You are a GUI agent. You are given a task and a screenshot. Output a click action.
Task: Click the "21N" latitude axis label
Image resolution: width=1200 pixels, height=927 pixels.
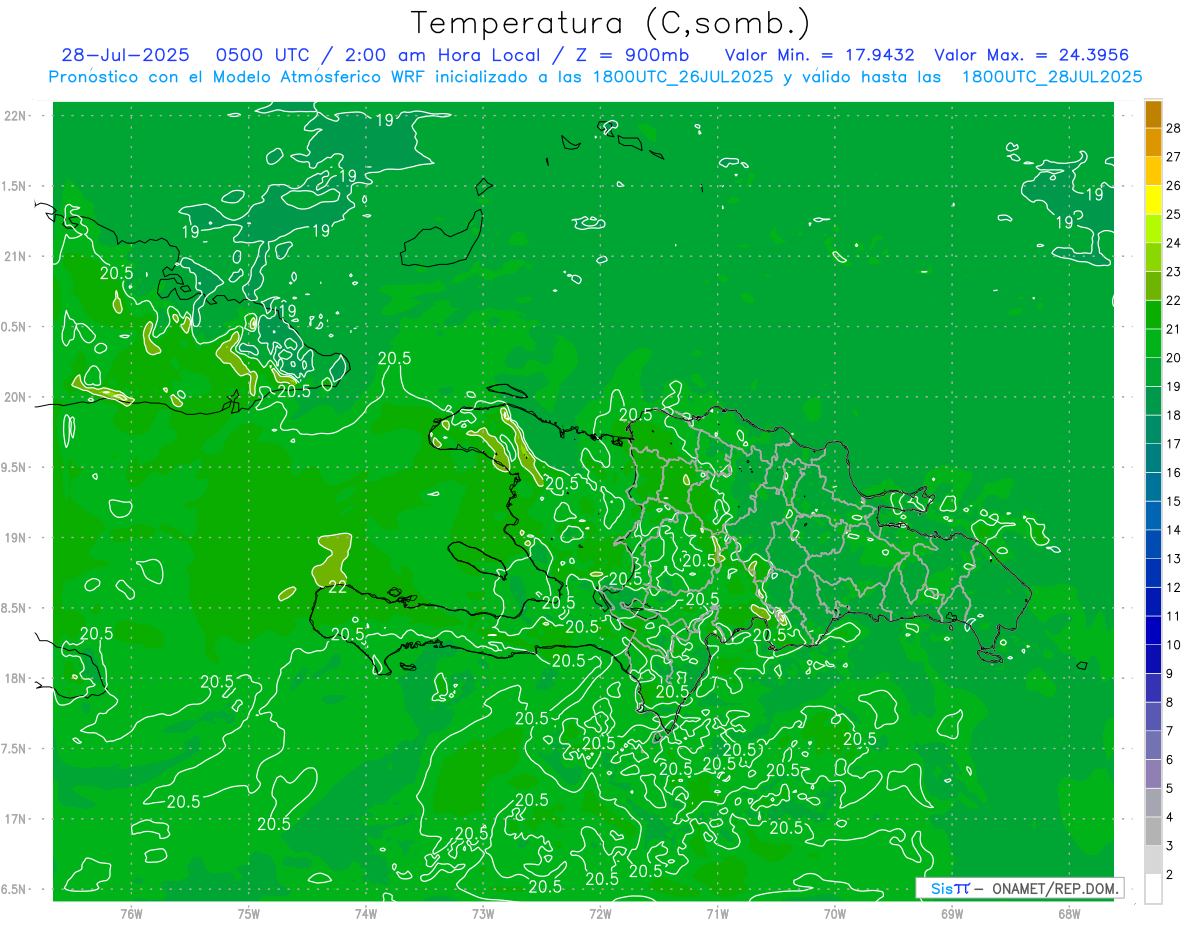click(x=16, y=257)
